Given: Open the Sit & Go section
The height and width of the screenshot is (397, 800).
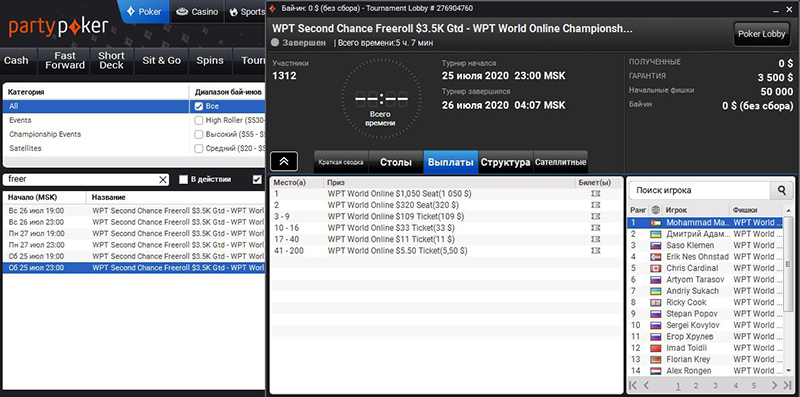Looking at the screenshot, I should pos(161,61).
